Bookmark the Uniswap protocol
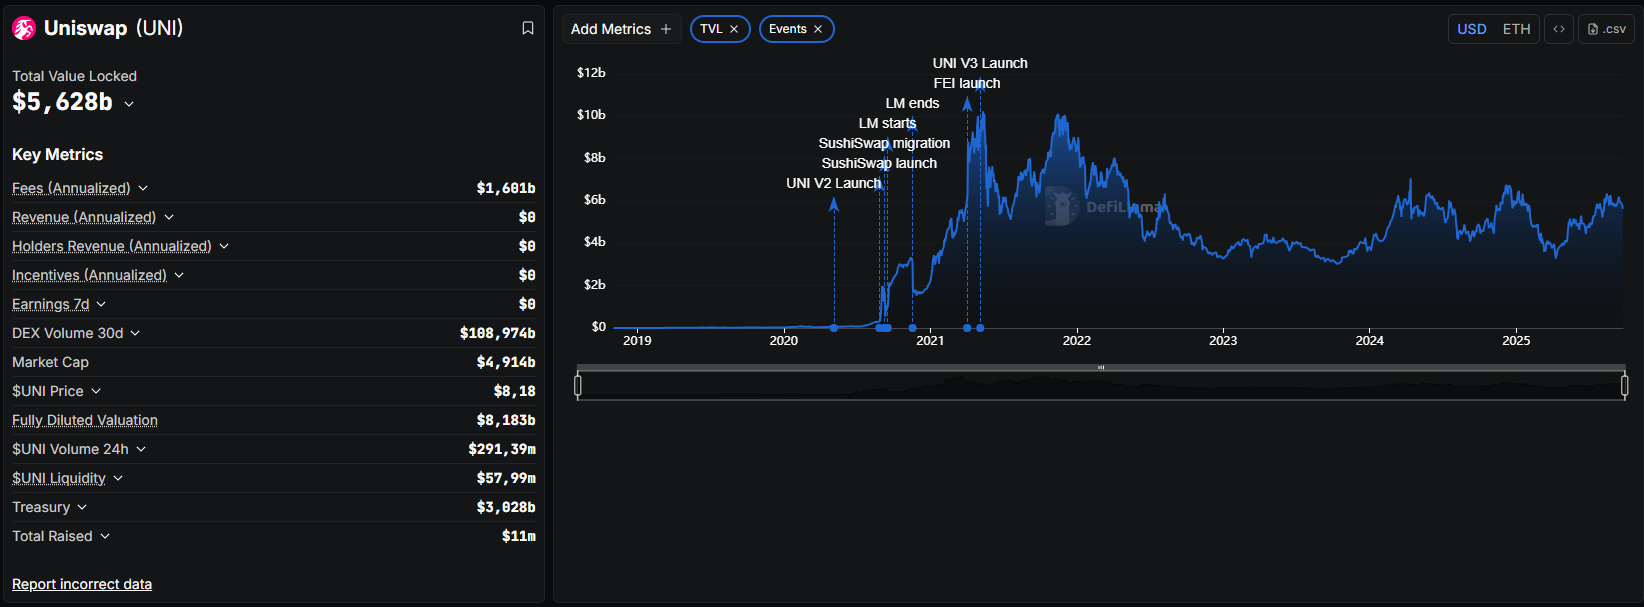1644x607 pixels. pyautogui.click(x=528, y=29)
